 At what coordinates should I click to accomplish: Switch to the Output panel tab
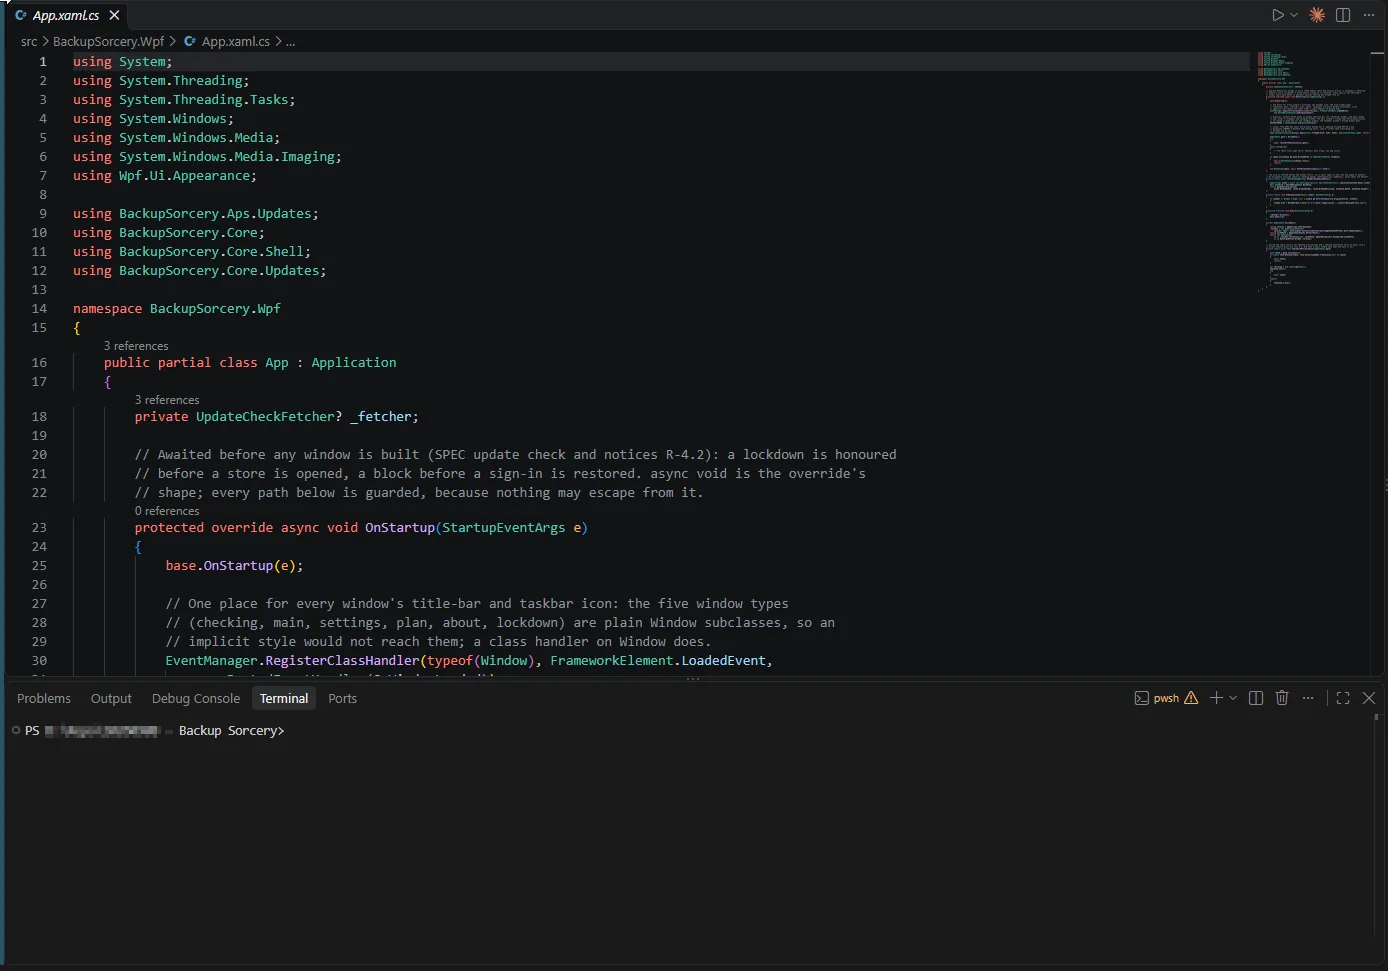click(111, 698)
